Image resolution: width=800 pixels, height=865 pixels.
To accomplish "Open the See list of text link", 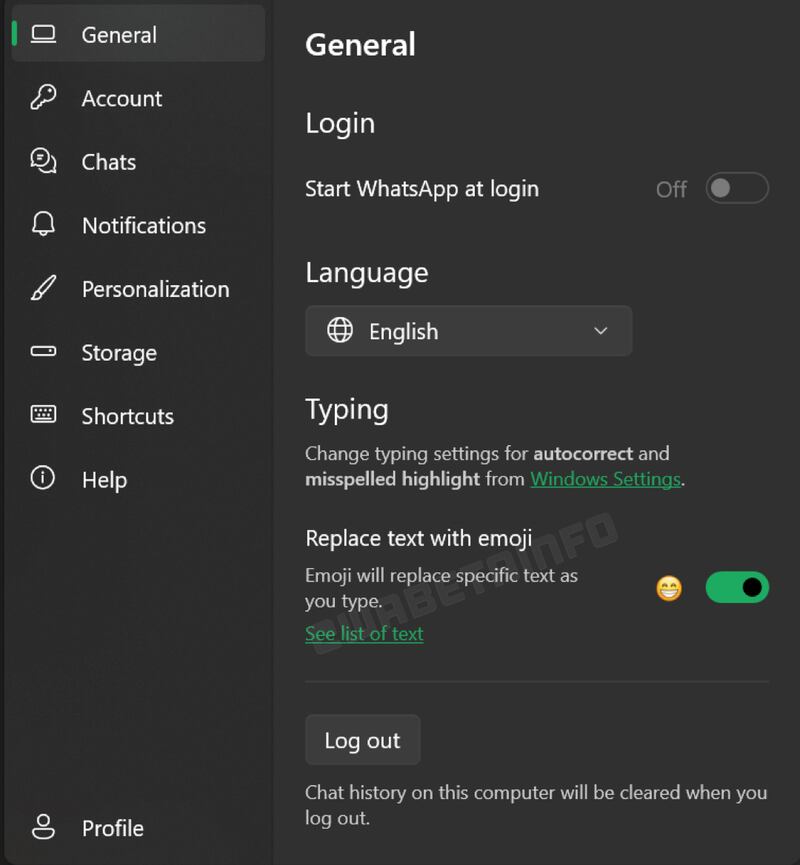I will tap(364, 633).
